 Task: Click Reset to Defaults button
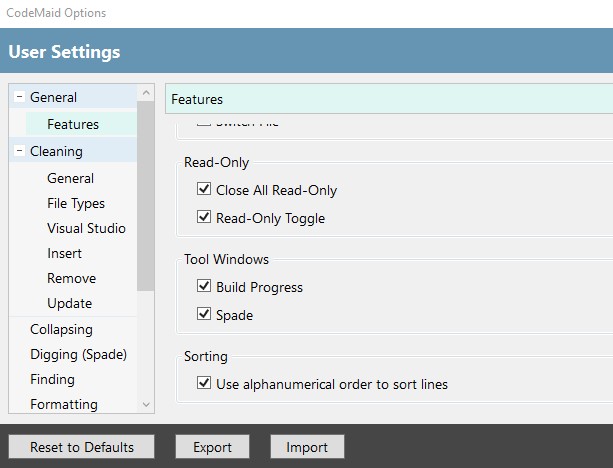pos(82,446)
